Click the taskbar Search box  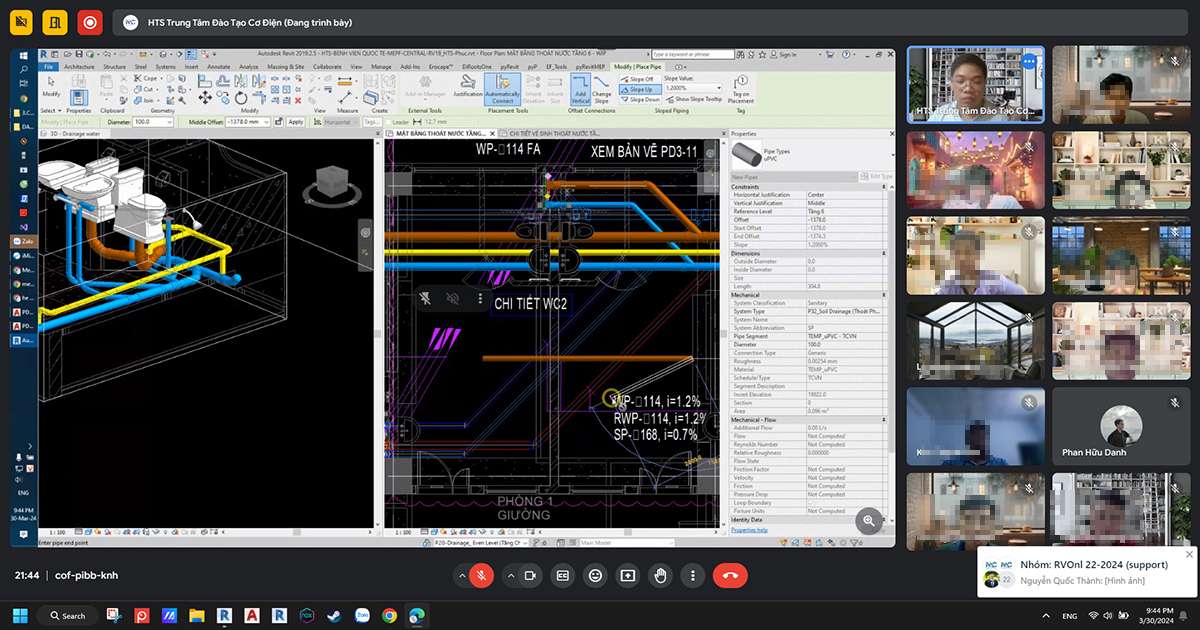(67, 615)
